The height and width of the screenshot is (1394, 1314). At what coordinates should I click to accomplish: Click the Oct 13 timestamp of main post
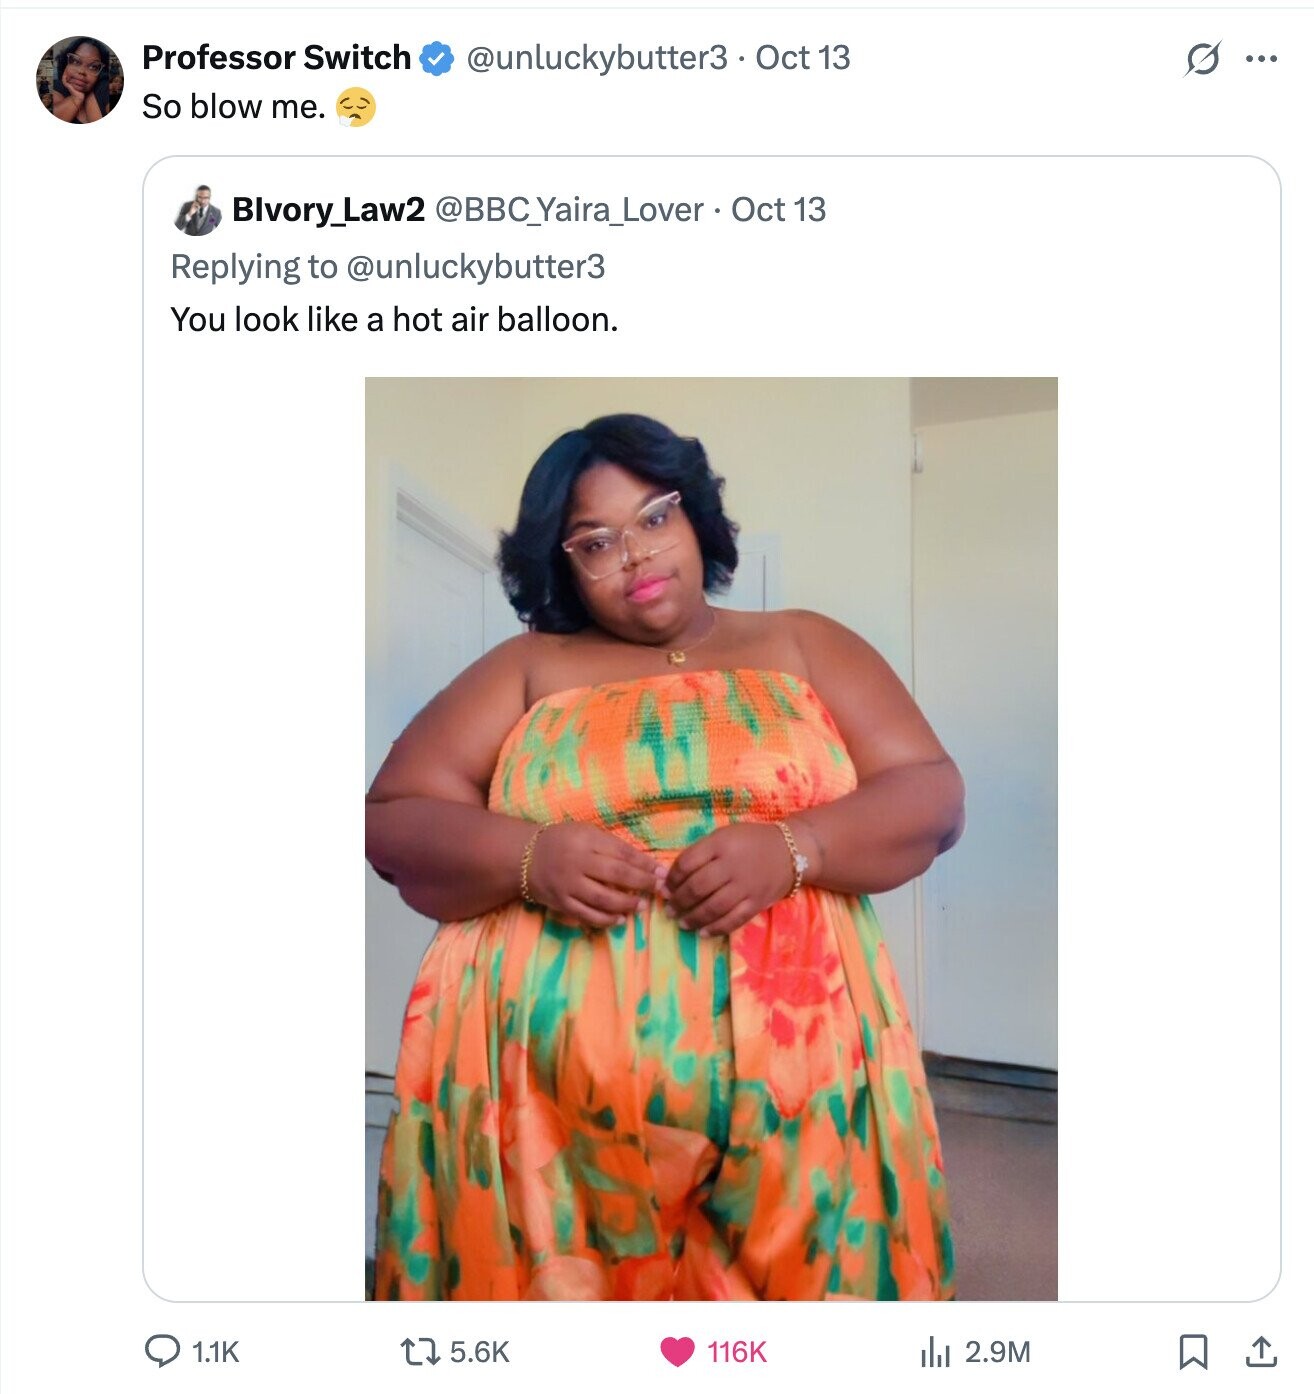pos(802,58)
